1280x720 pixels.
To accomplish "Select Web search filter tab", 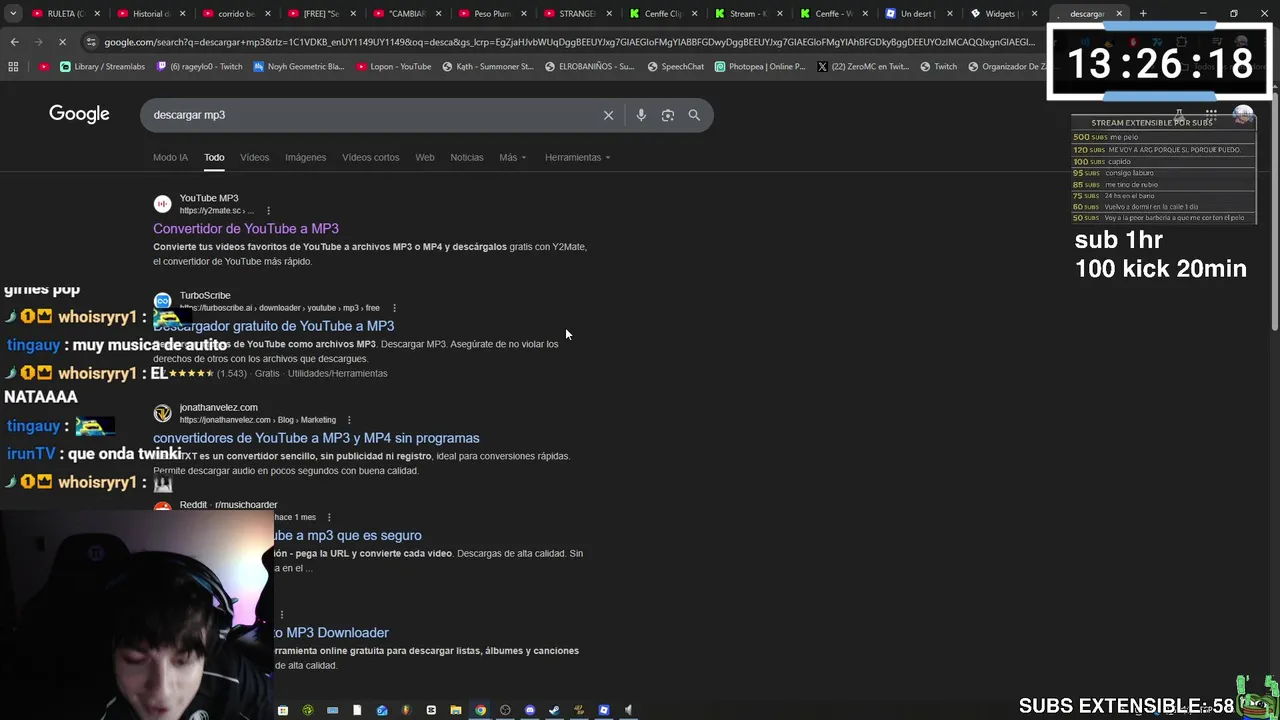I will (425, 157).
